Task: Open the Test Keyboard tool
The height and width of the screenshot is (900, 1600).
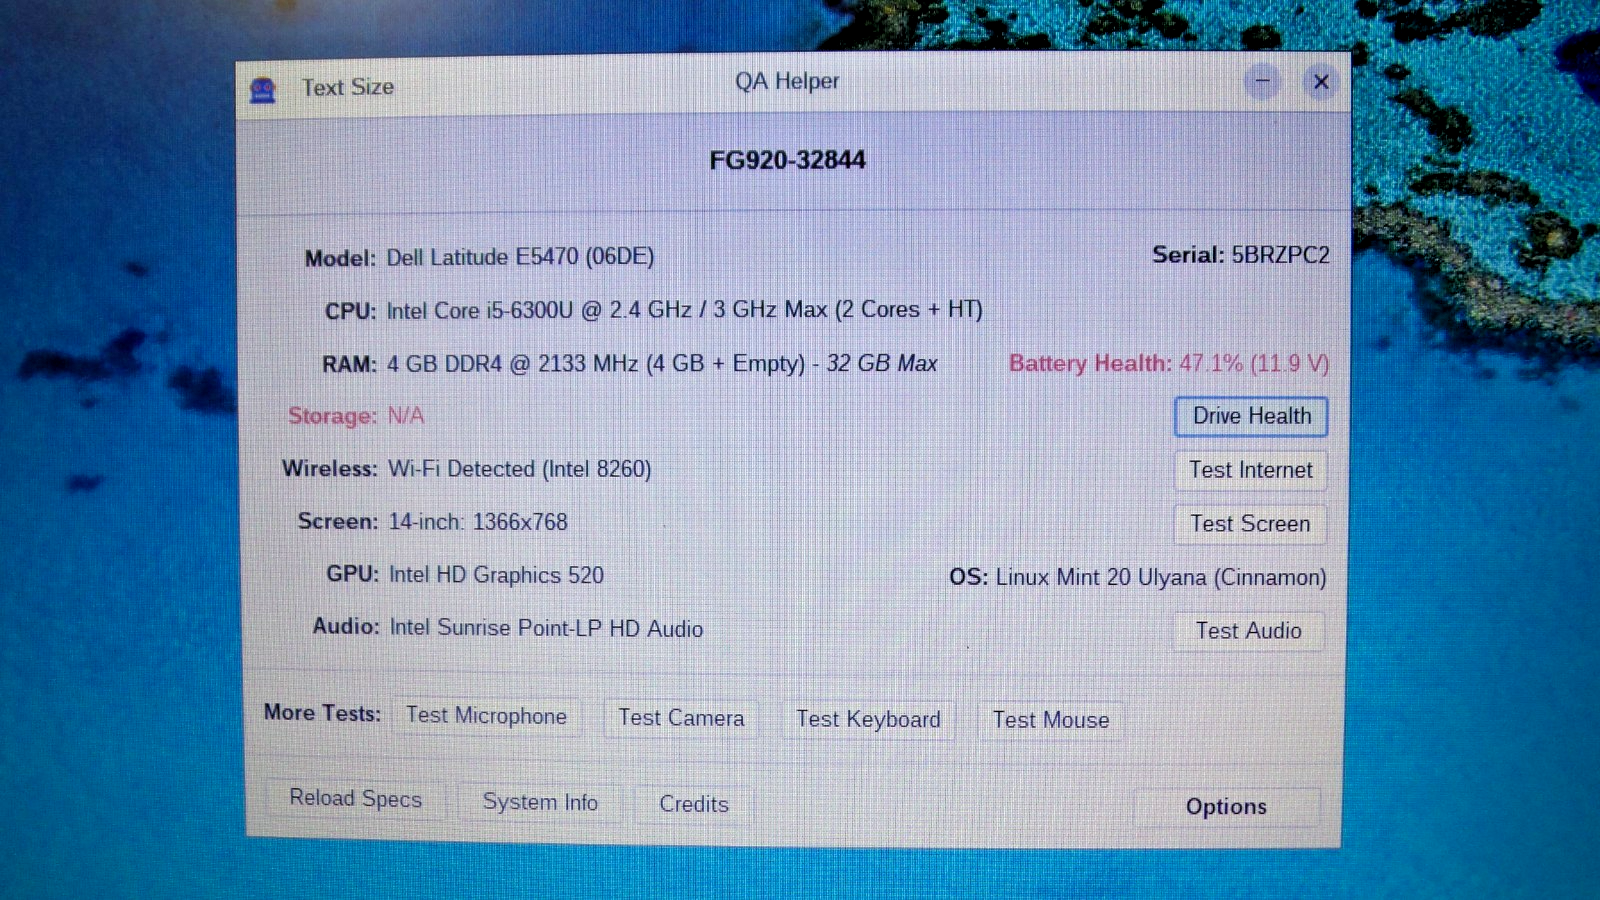Action: tap(868, 719)
